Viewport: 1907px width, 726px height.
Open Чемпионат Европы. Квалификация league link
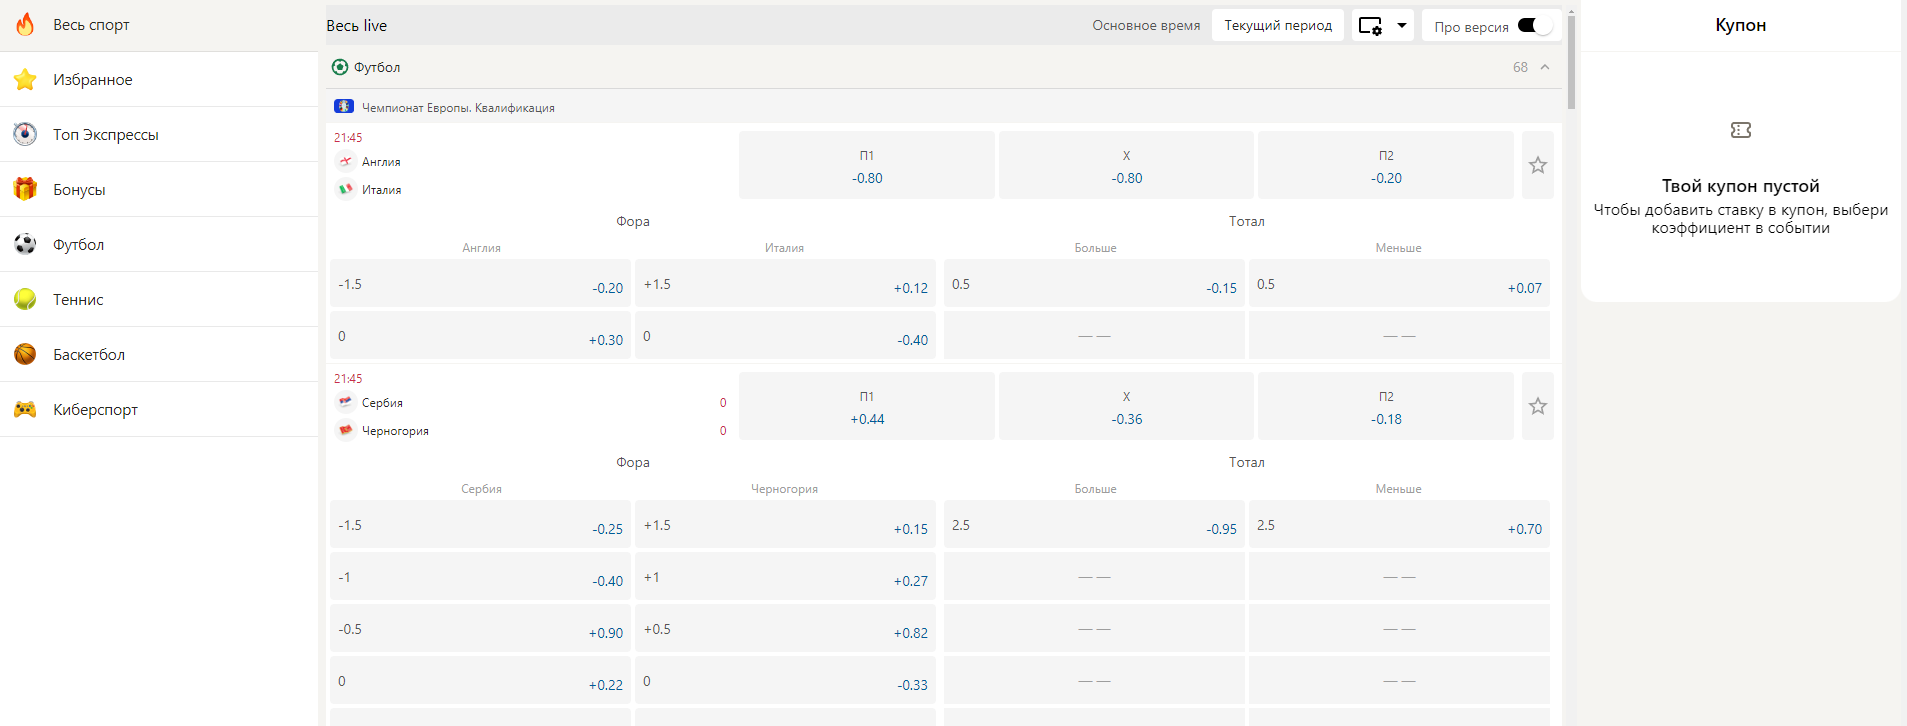[x=458, y=108]
